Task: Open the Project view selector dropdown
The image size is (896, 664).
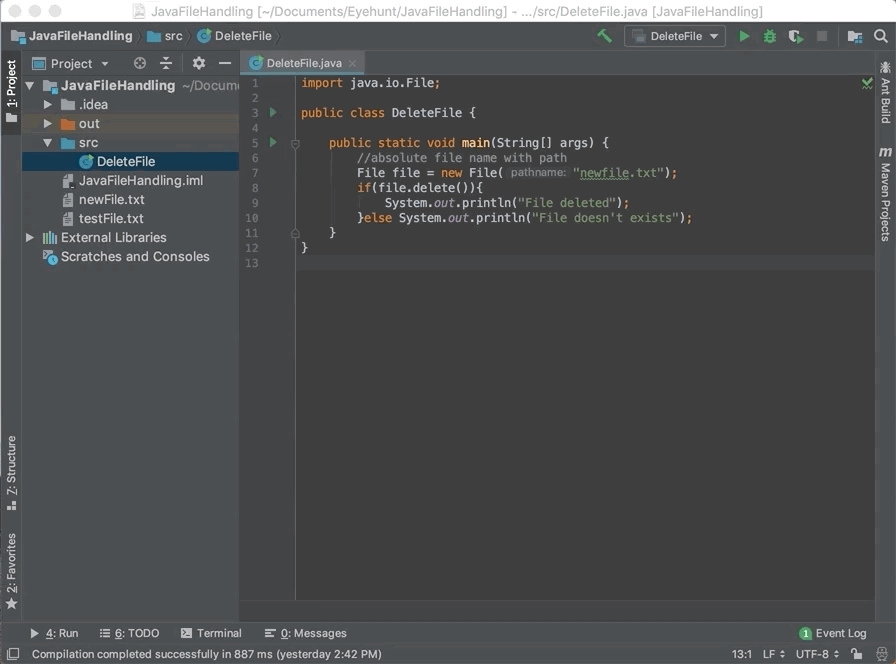Action: 70,63
